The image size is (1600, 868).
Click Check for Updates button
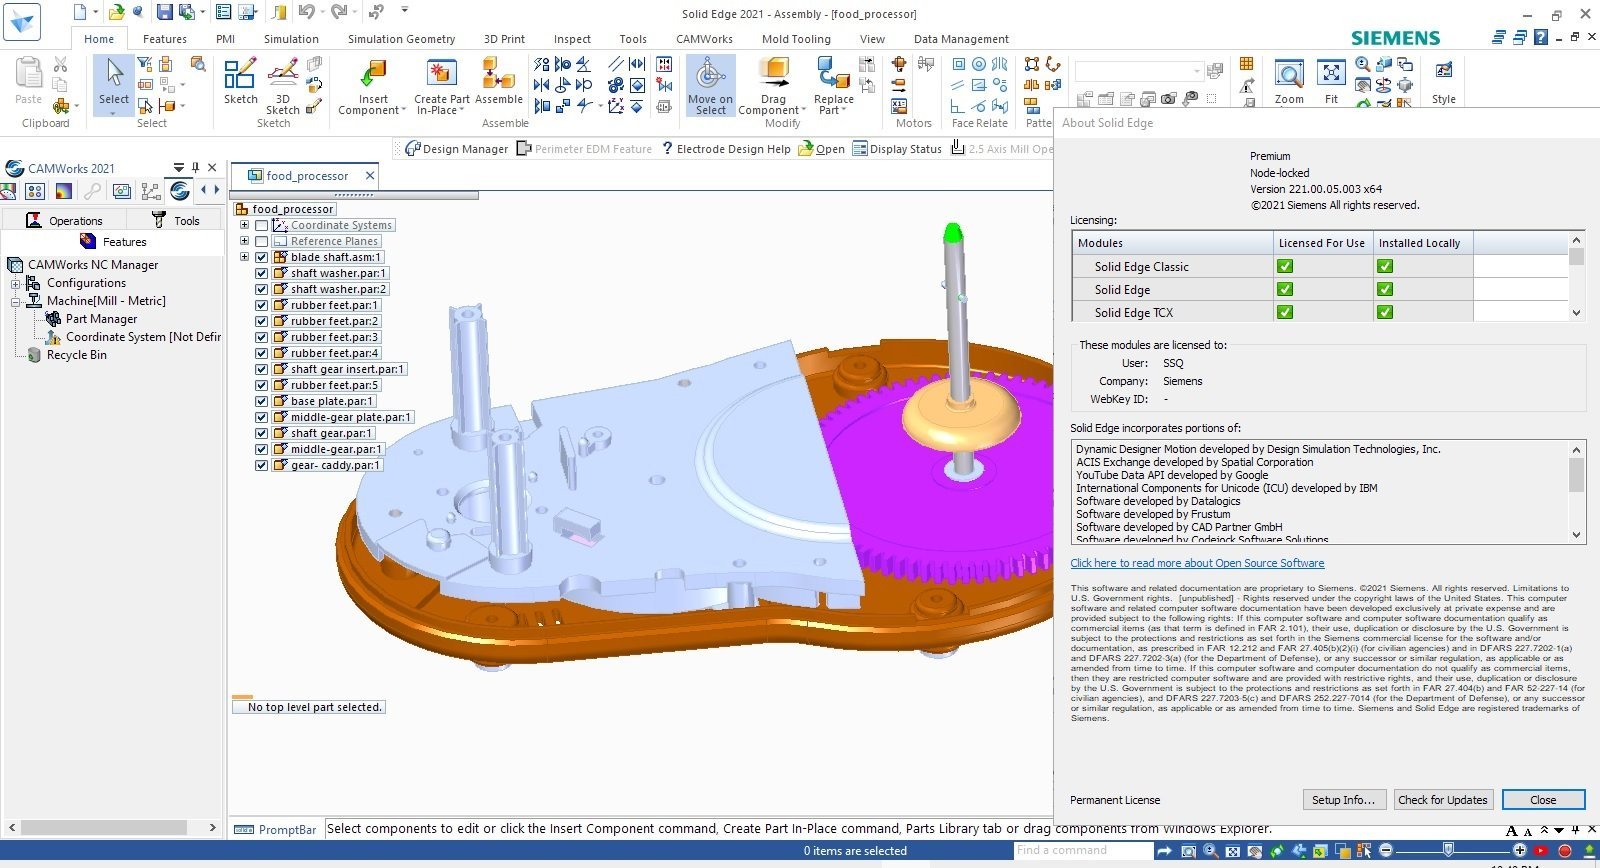point(1442,799)
